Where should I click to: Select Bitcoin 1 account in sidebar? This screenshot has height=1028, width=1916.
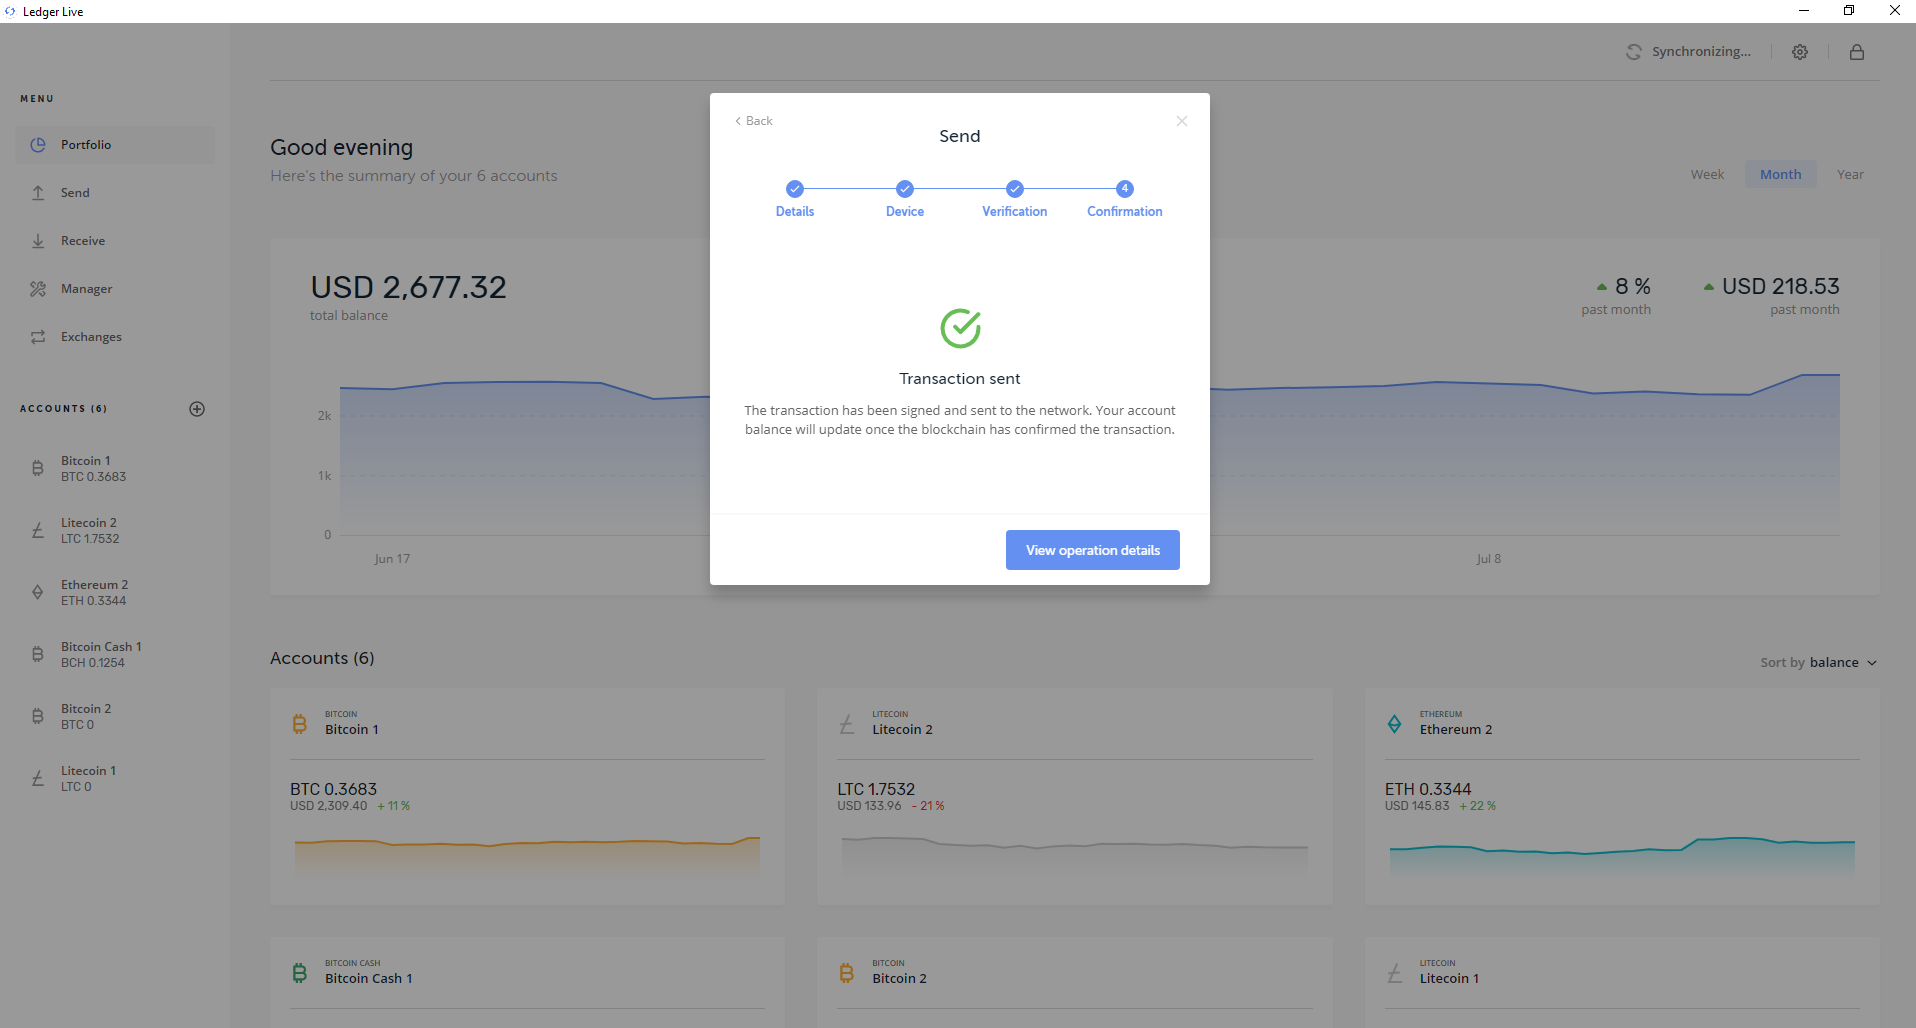(115, 468)
